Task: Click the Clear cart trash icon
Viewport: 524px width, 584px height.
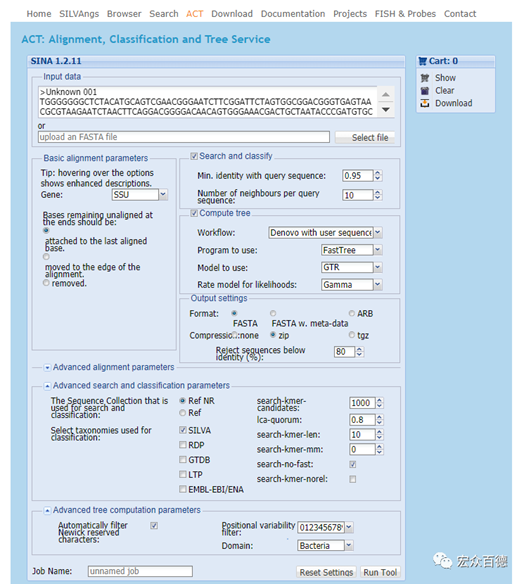Action: [425, 91]
